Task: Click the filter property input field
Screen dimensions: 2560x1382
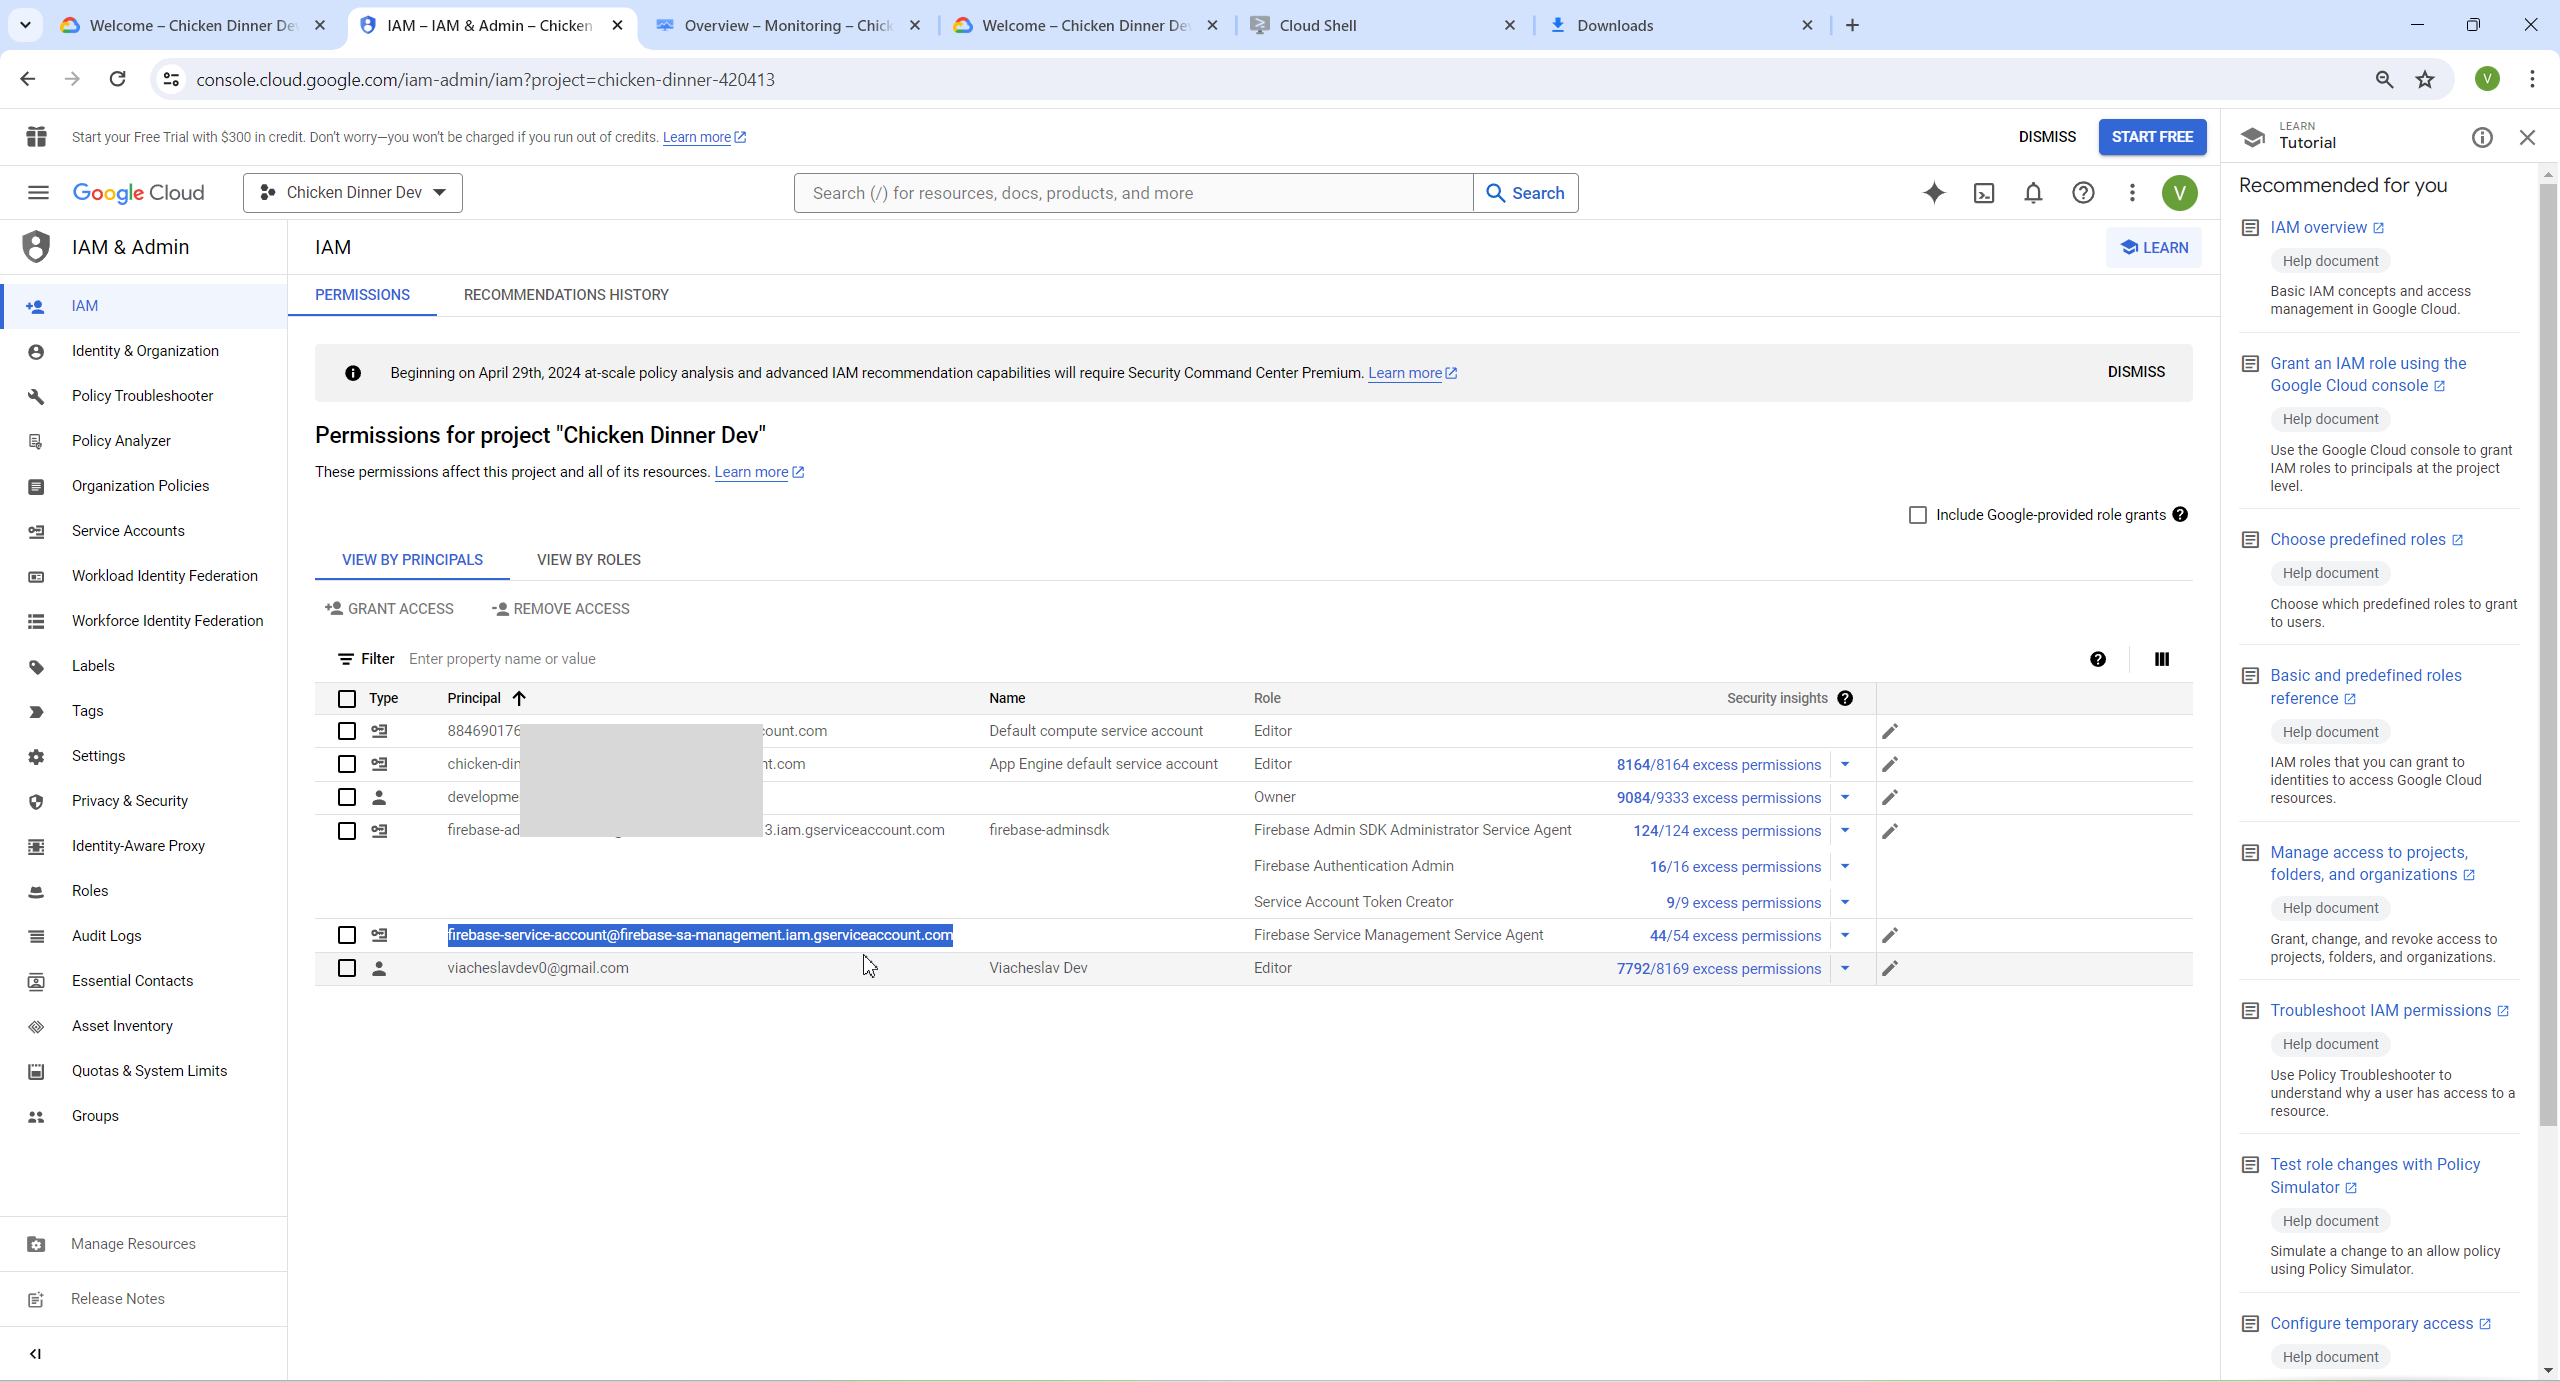Action: pos(700,659)
